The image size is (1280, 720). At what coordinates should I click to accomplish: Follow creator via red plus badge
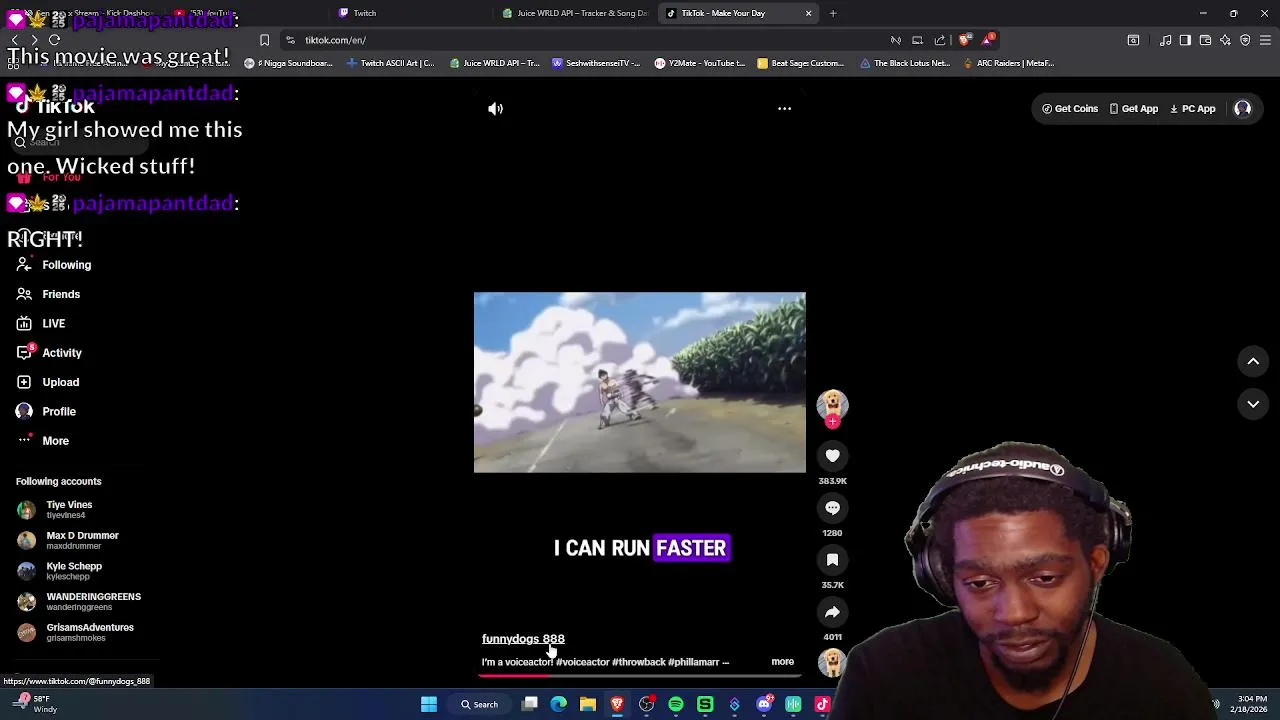(832, 422)
